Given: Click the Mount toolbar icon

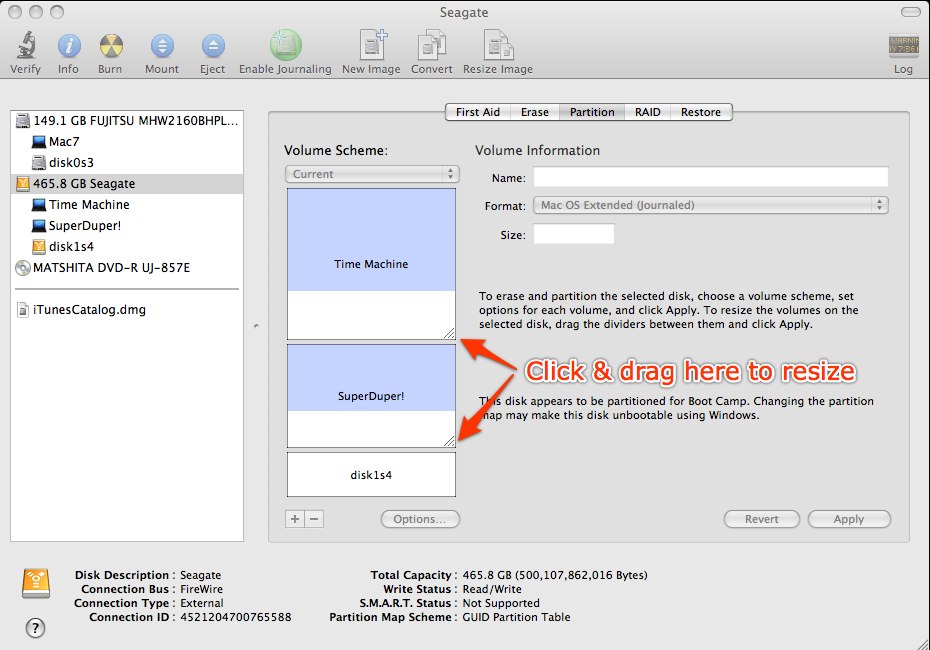Looking at the screenshot, I should click(162, 46).
